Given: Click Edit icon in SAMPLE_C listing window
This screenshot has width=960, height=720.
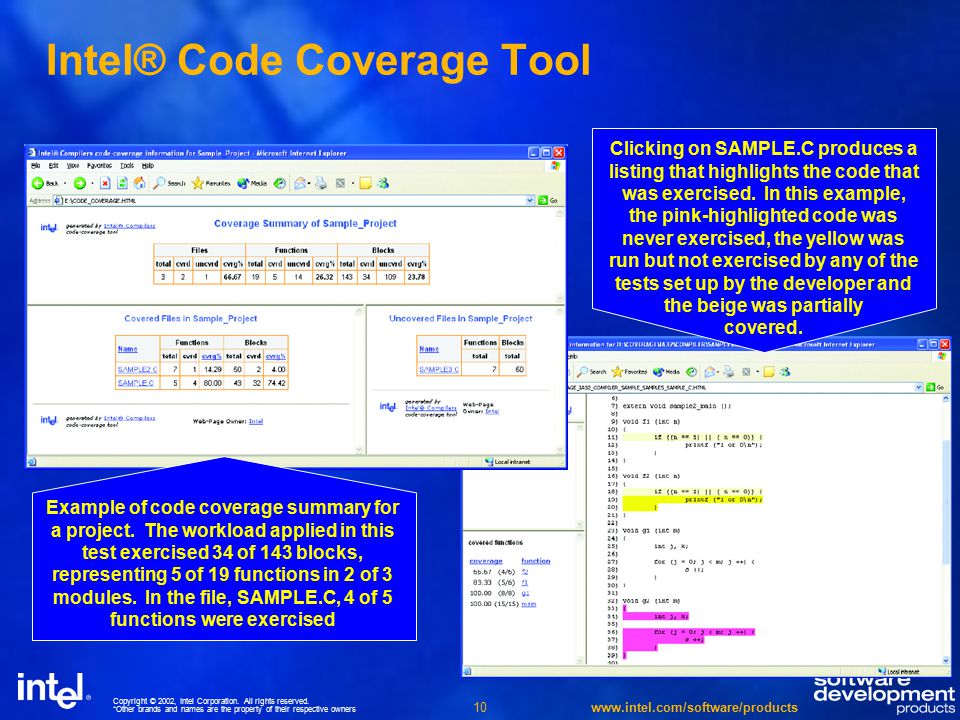Looking at the screenshot, I should point(746,372).
